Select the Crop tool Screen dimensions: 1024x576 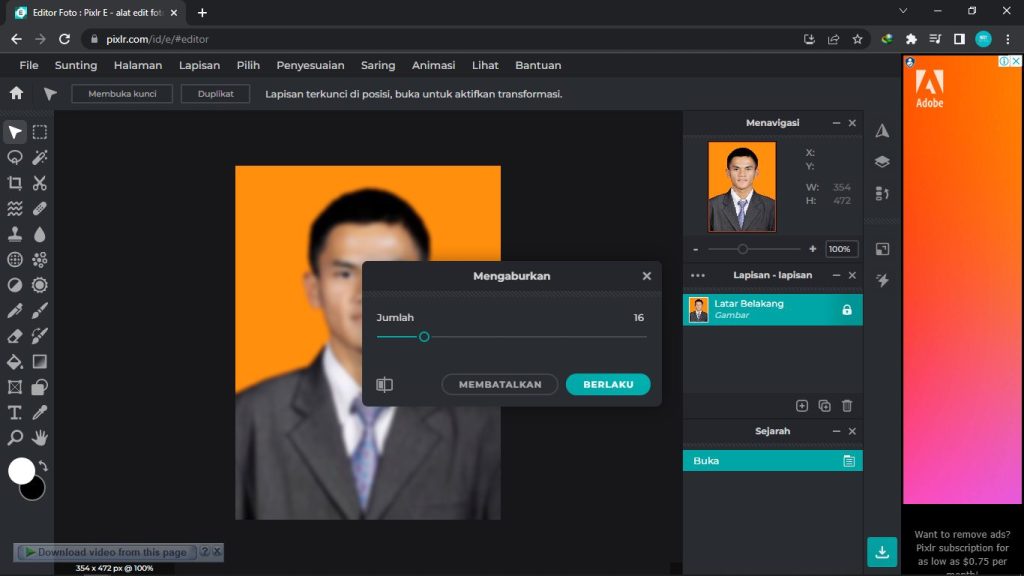coord(14,183)
